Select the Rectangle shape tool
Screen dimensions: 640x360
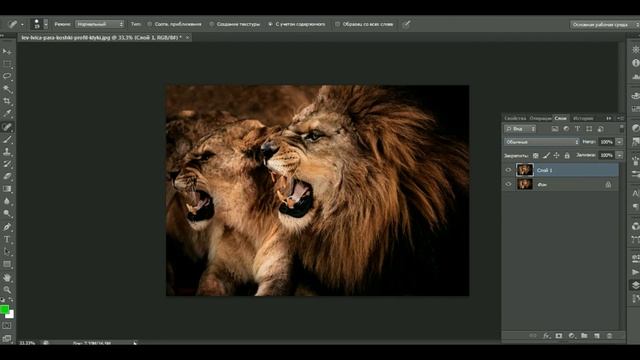point(7,264)
